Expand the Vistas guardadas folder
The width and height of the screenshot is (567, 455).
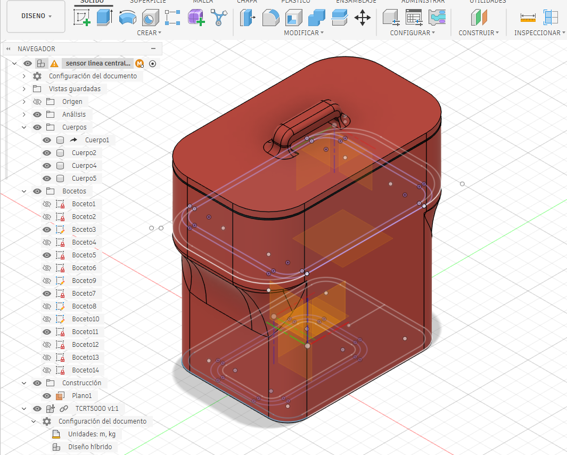[x=24, y=89]
